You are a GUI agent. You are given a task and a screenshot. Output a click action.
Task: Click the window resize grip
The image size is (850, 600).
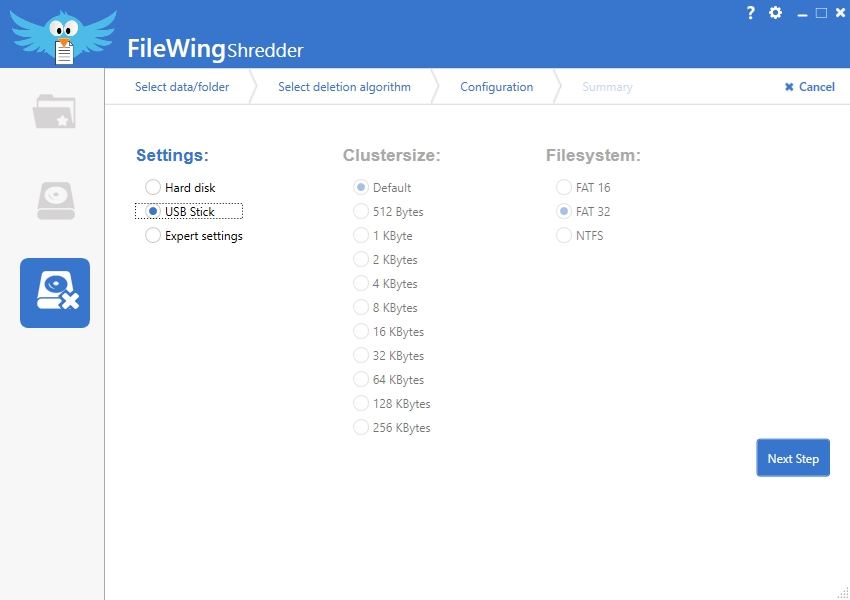click(843, 593)
